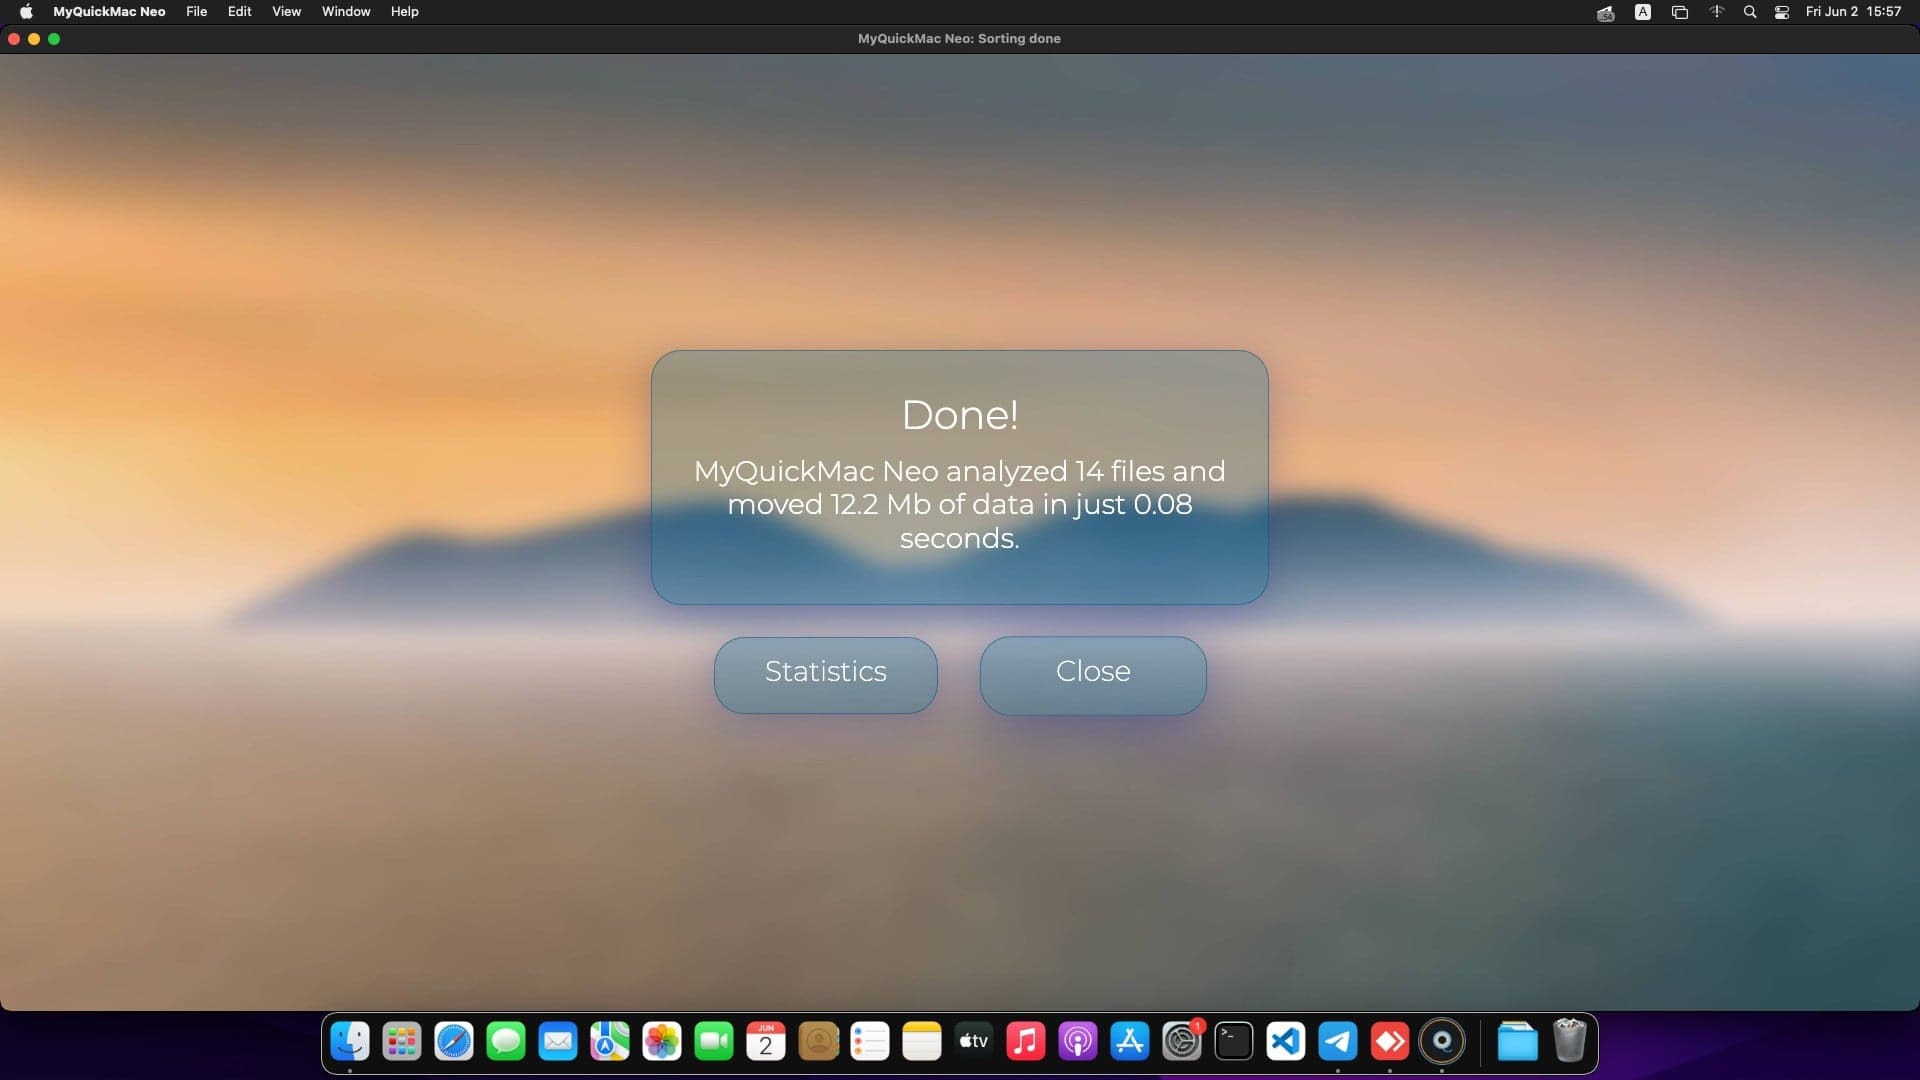Click the MyQuickMac Neo dock icon
The height and width of the screenshot is (1080, 1920).
click(1442, 1042)
